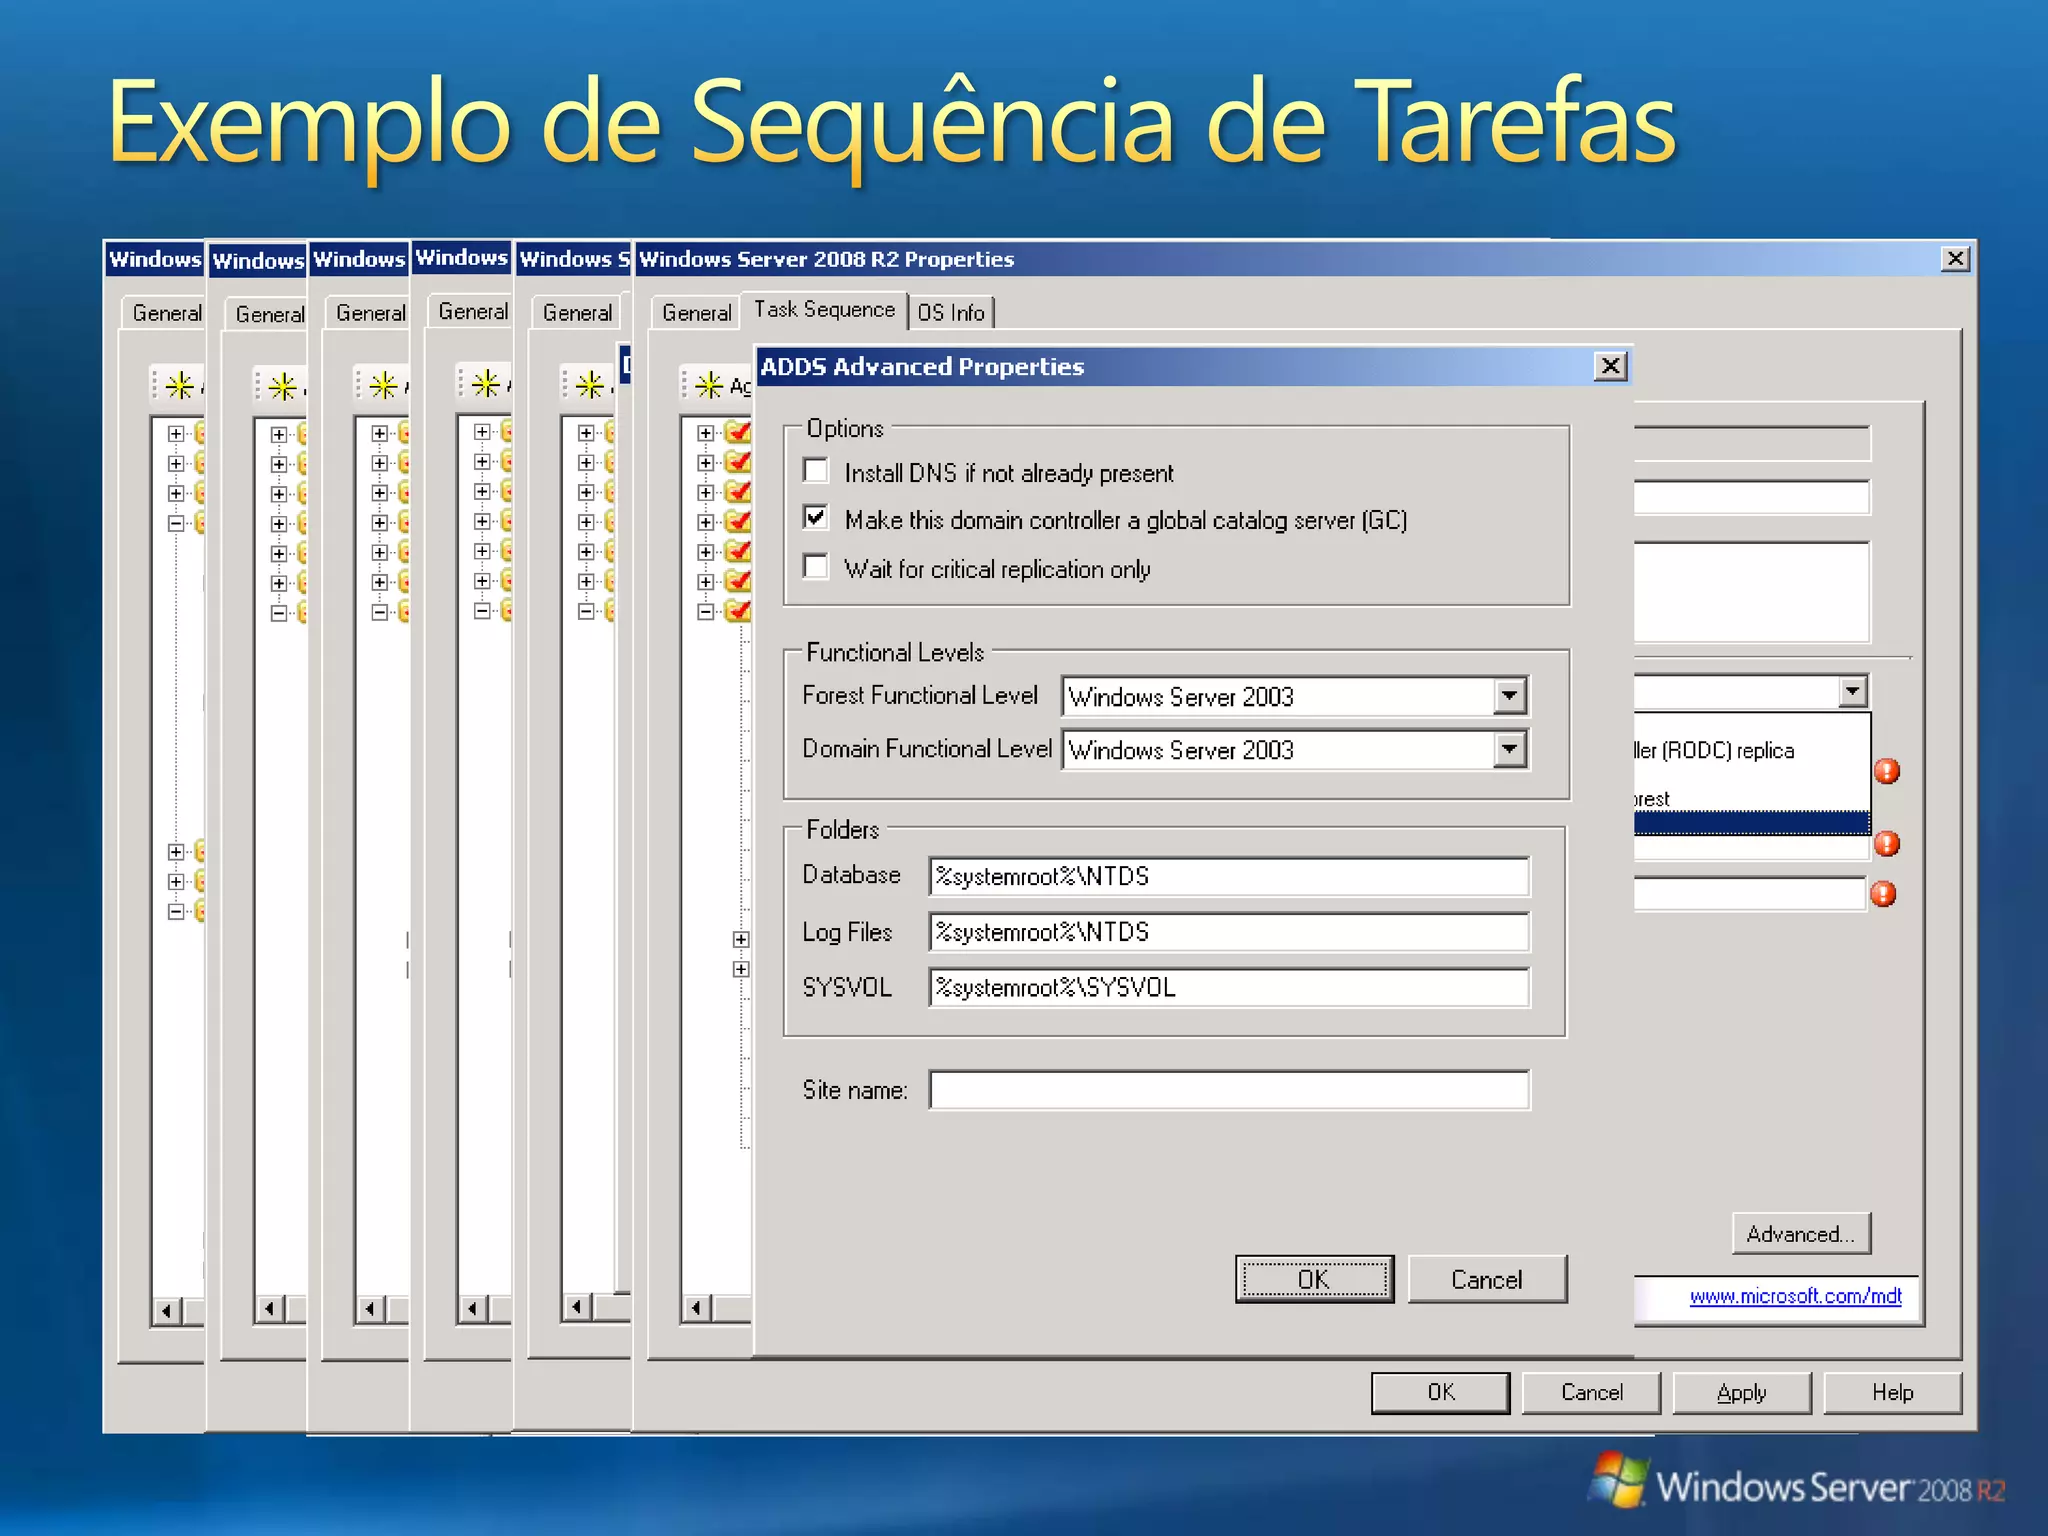The image size is (2048, 1536).
Task: Open the dropdown arrow above the RODC replica list
Action: (1853, 691)
